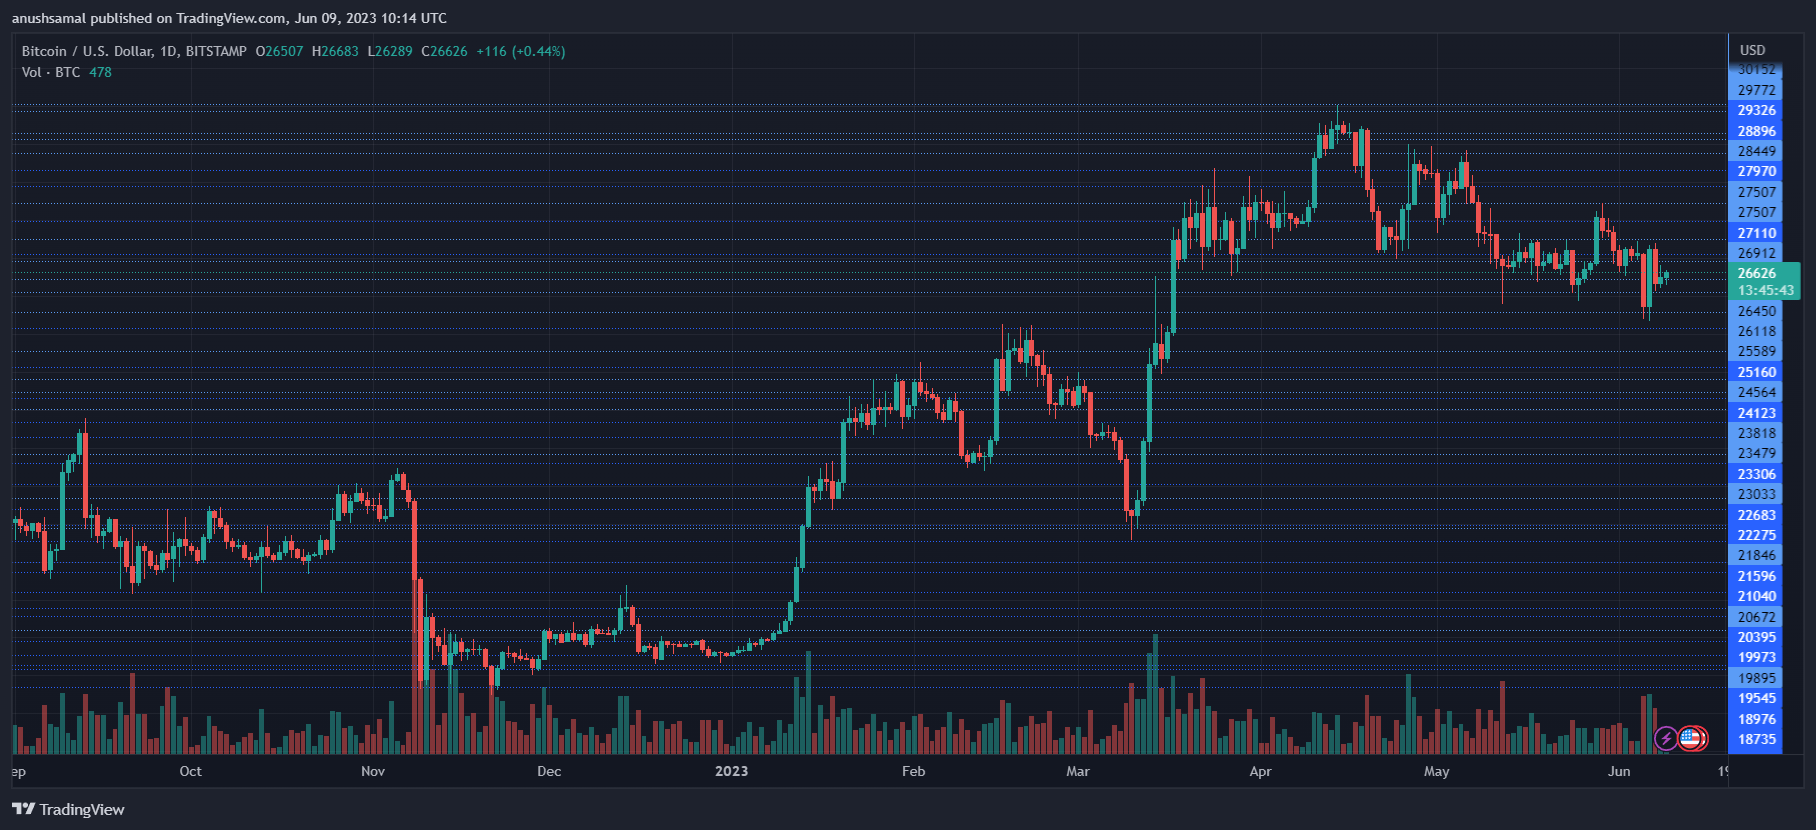The height and width of the screenshot is (830, 1816).
Task: Select the 29326 price level label
Action: point(1756,110)
